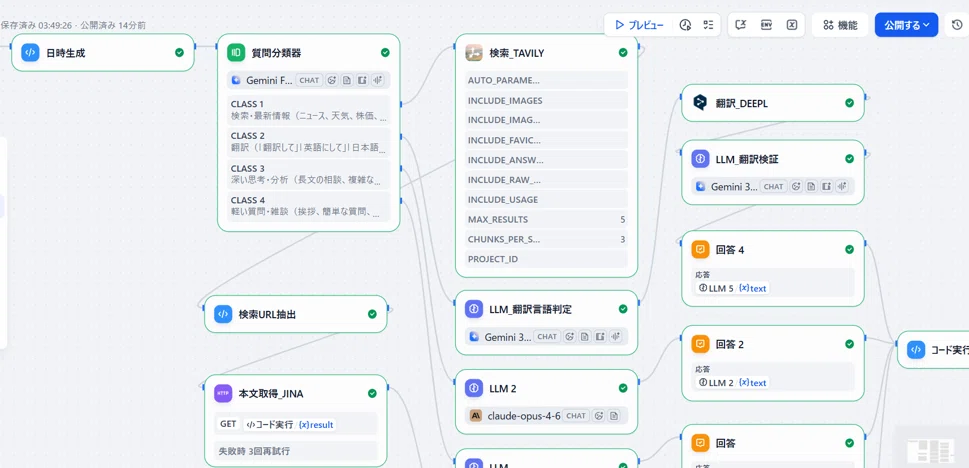Expand the 公開する publish dropdown
Viewport: 969px width, 468px height.
pyautogui.click(x=906, y=25)
